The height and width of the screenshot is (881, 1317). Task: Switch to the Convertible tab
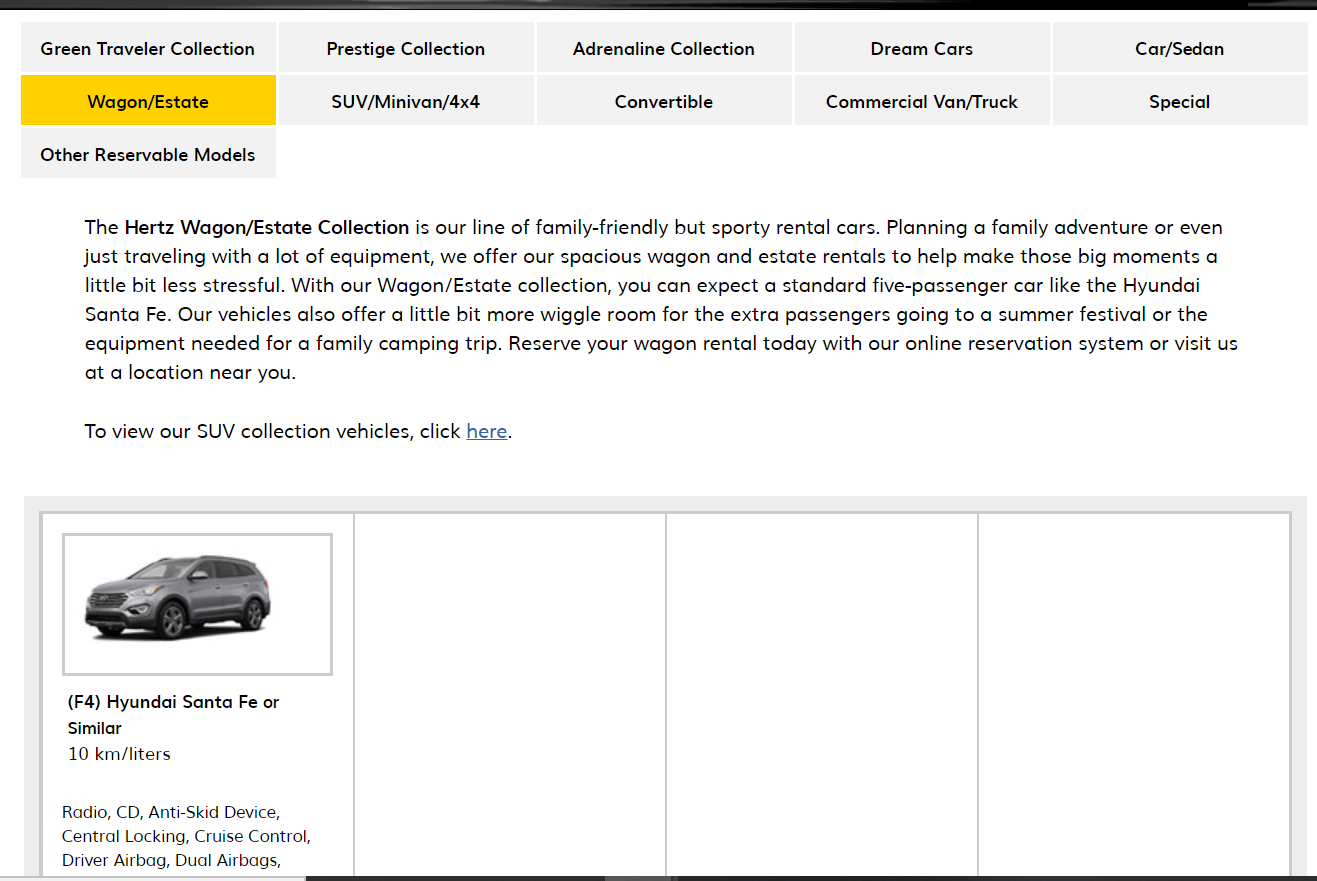664,101
